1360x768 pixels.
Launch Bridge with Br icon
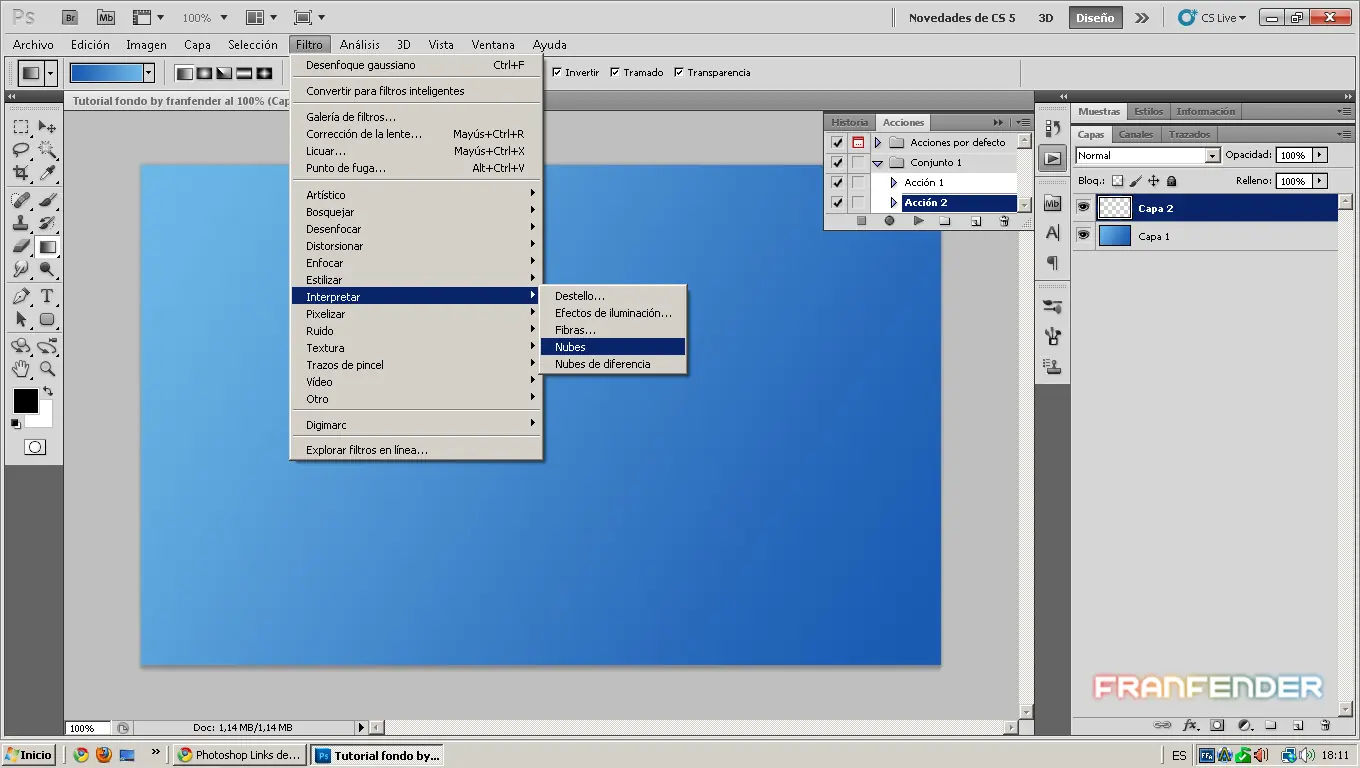(x=69, y=17)
